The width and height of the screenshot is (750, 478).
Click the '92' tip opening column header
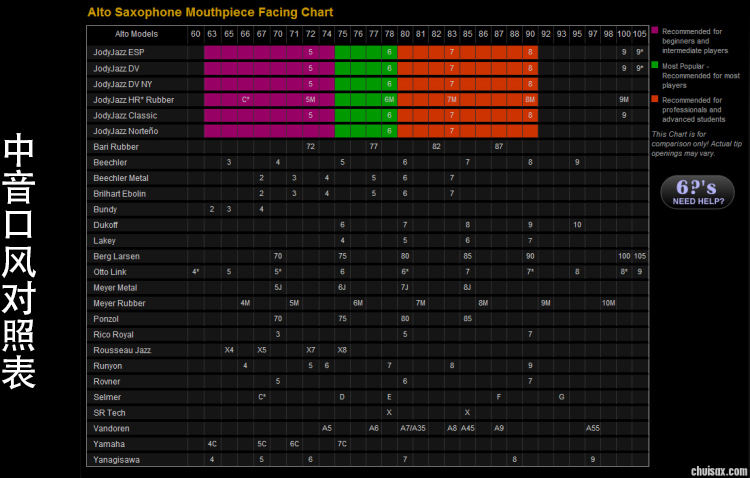pos(546,34)
